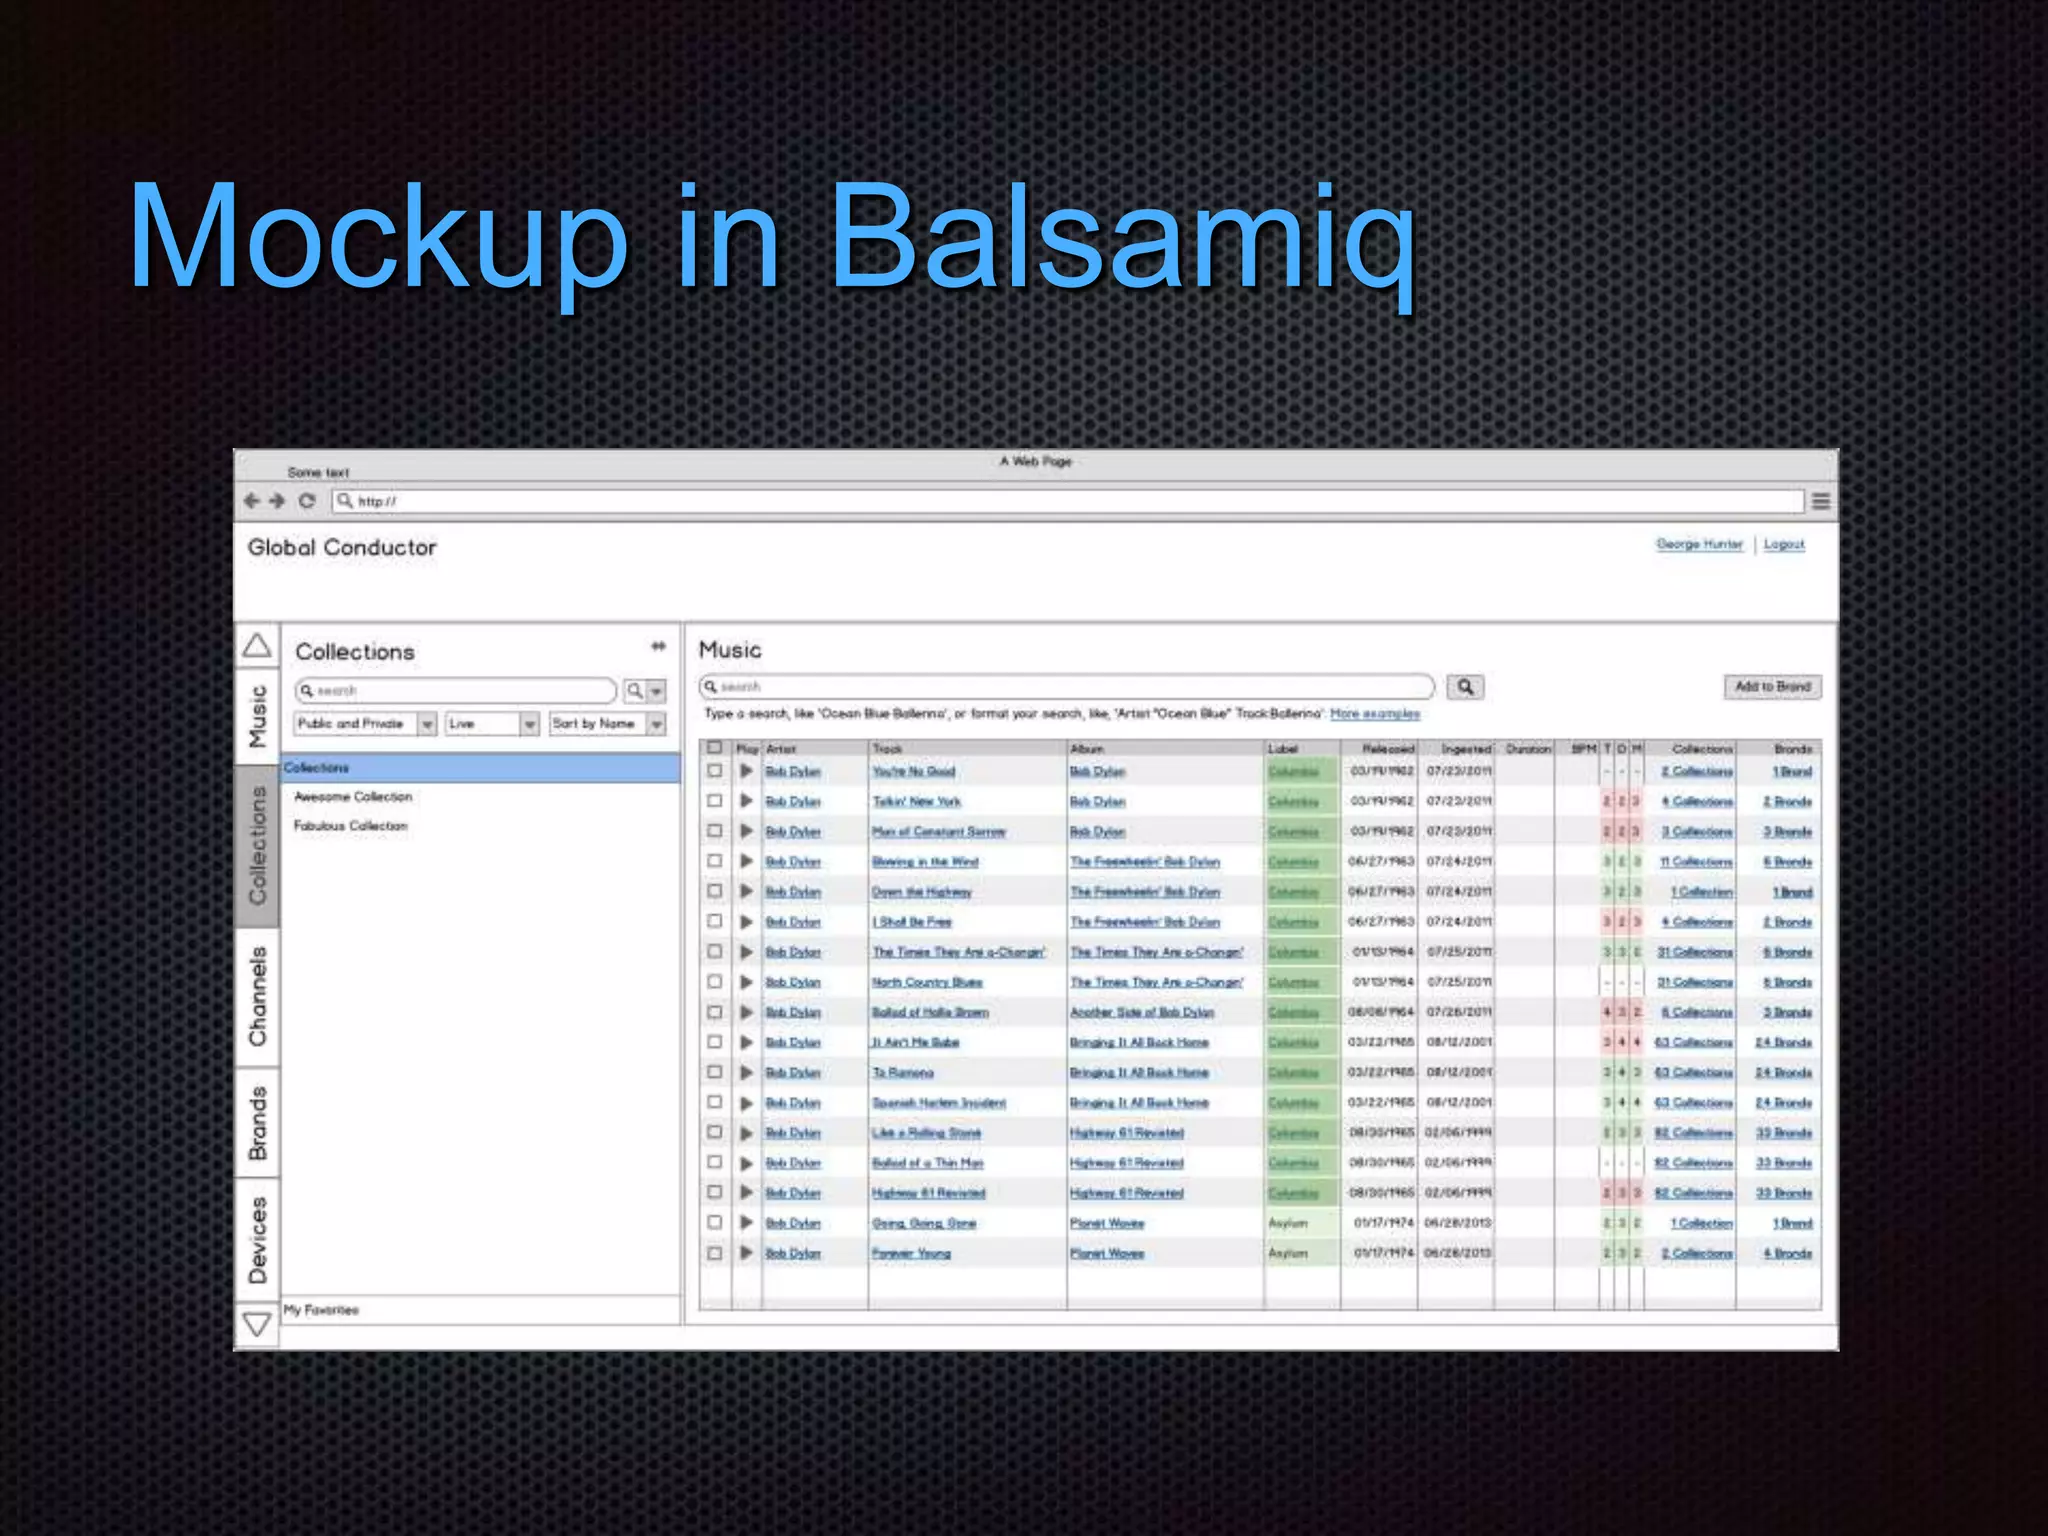This screenshot has height=1536, width=2048.
Task: Switch to the Brands sidebar tab
Action: [258, 1122]
